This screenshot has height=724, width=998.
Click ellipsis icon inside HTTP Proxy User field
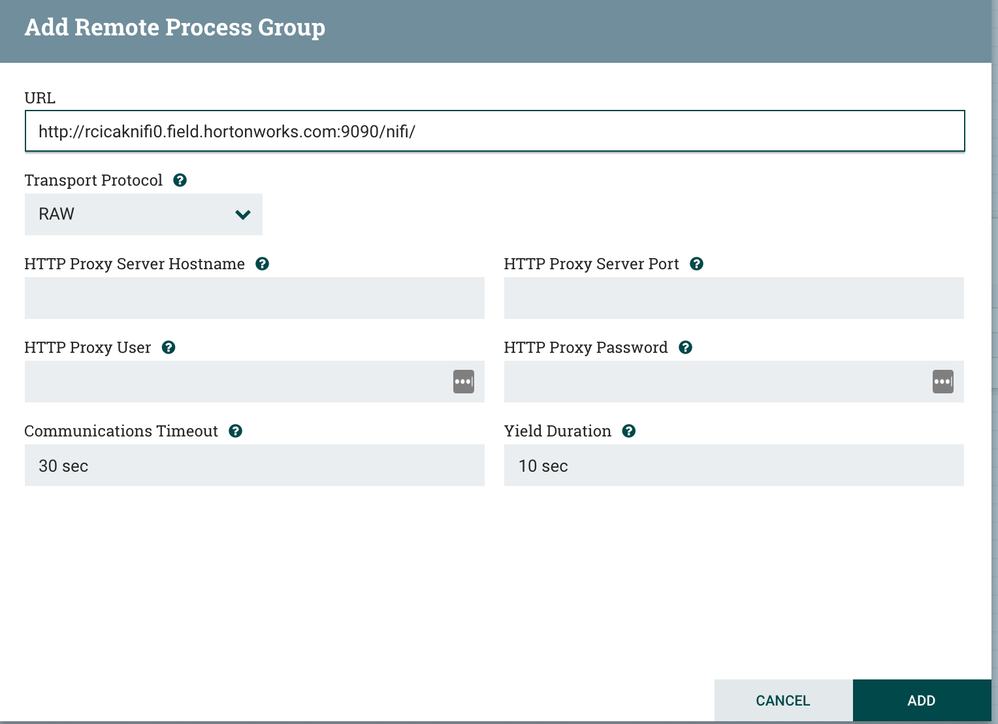(463, 382)
